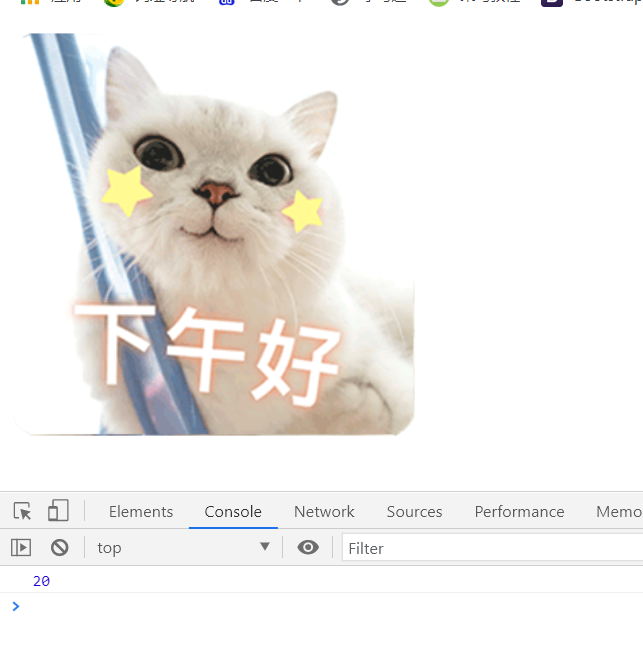Open the Performance tab

519,512
